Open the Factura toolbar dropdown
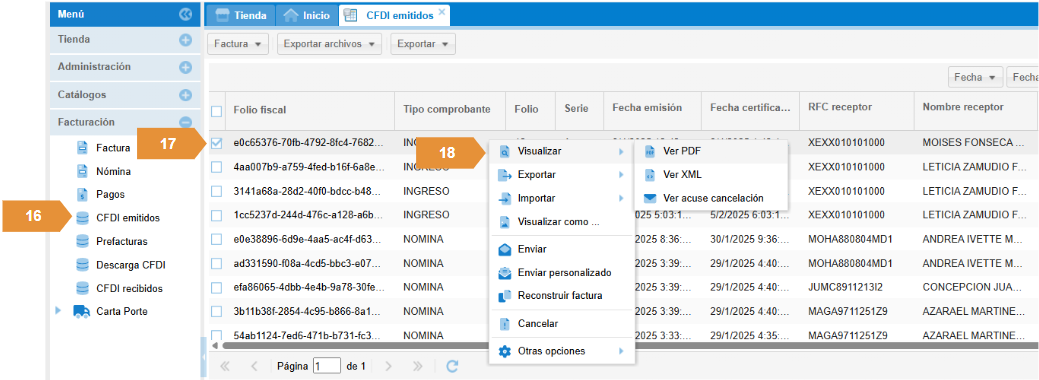 point(238,44)
